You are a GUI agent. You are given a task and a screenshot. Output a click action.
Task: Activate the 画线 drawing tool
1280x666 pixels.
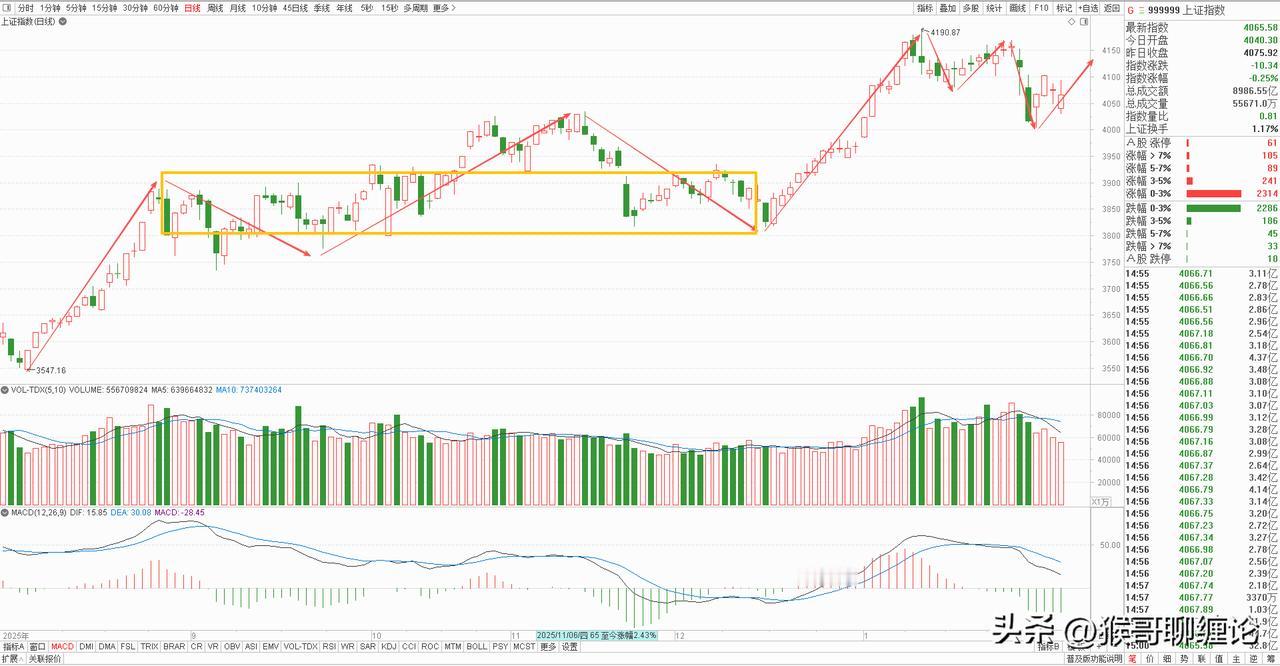click(x=1018, y=8)
